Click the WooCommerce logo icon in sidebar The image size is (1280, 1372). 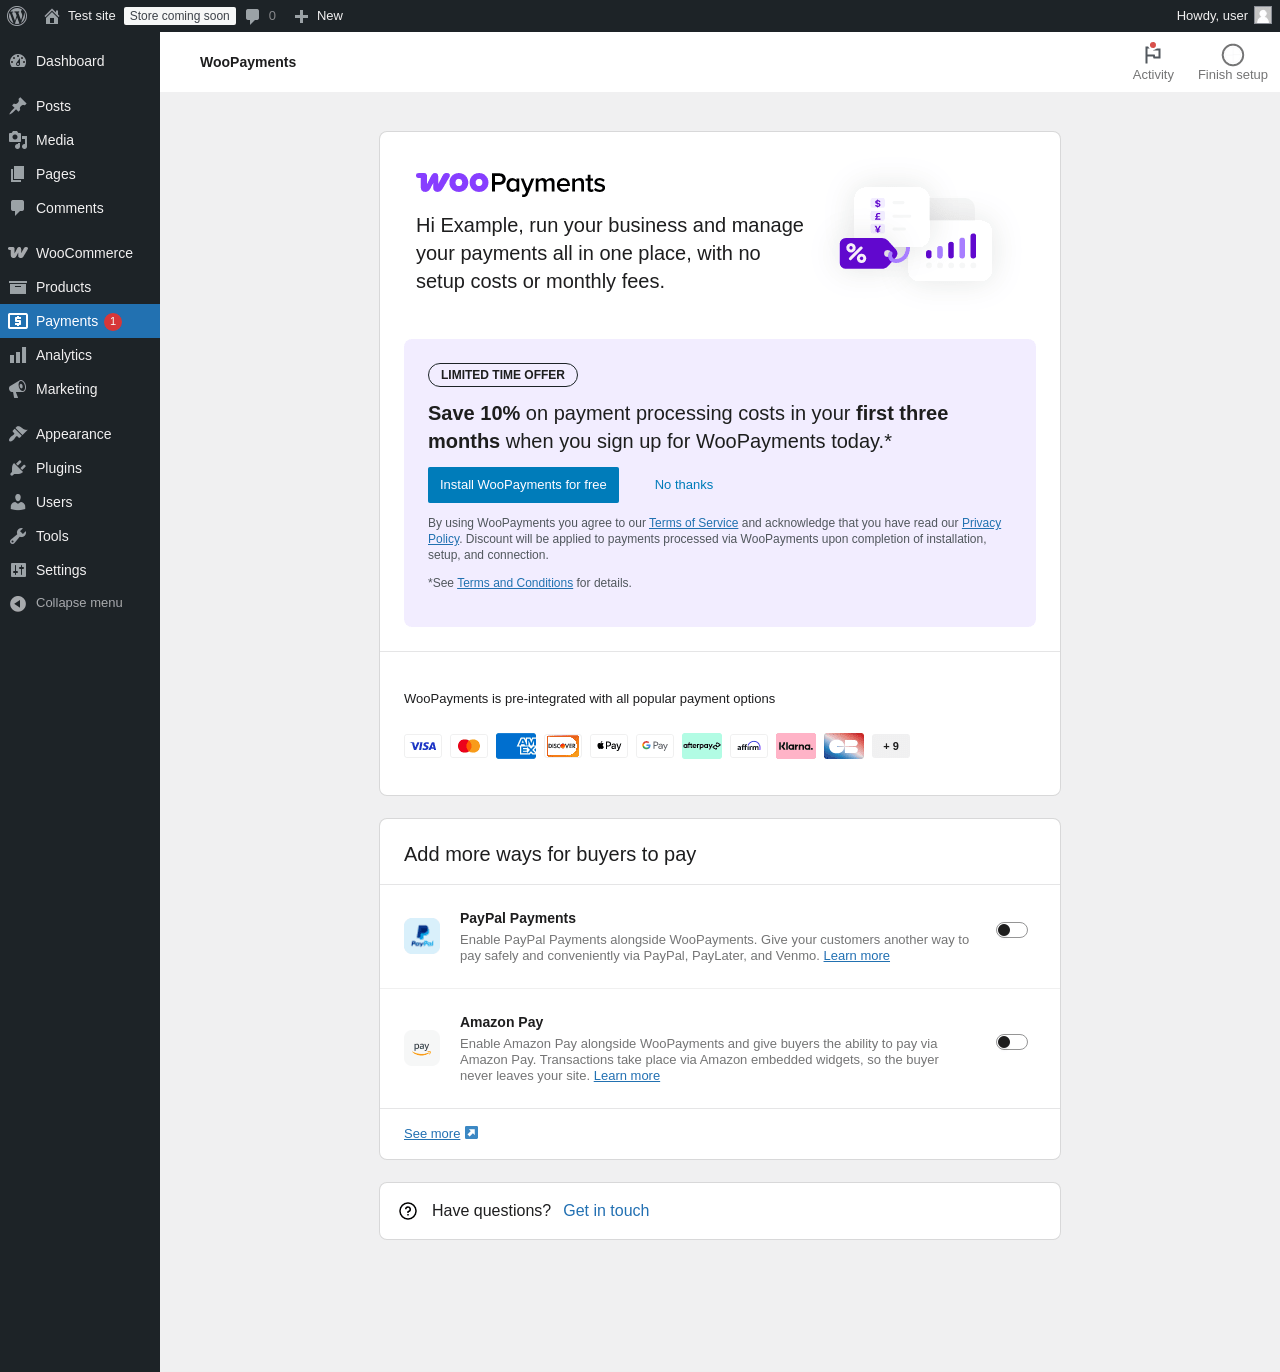(18, 253)
